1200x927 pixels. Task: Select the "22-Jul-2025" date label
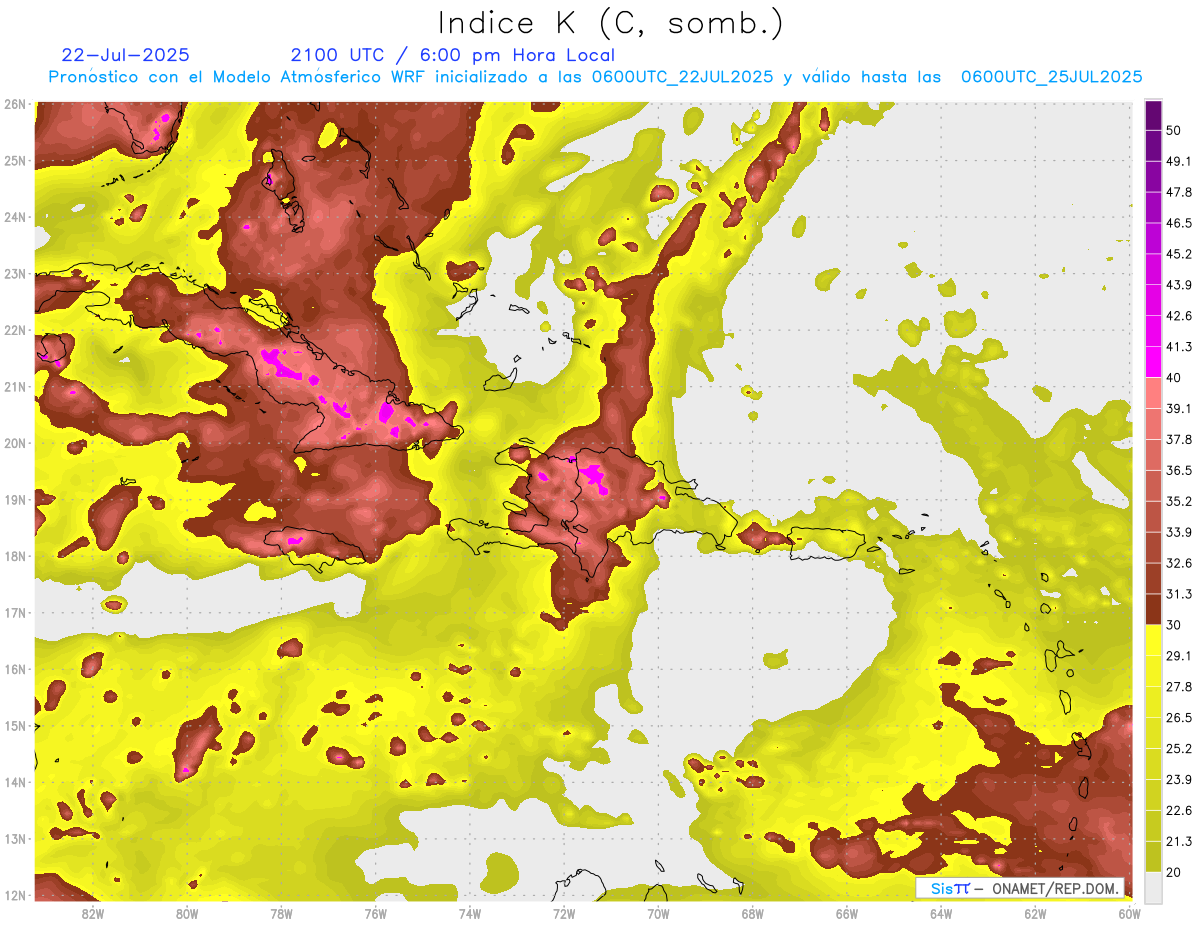(x=125, y=55)
